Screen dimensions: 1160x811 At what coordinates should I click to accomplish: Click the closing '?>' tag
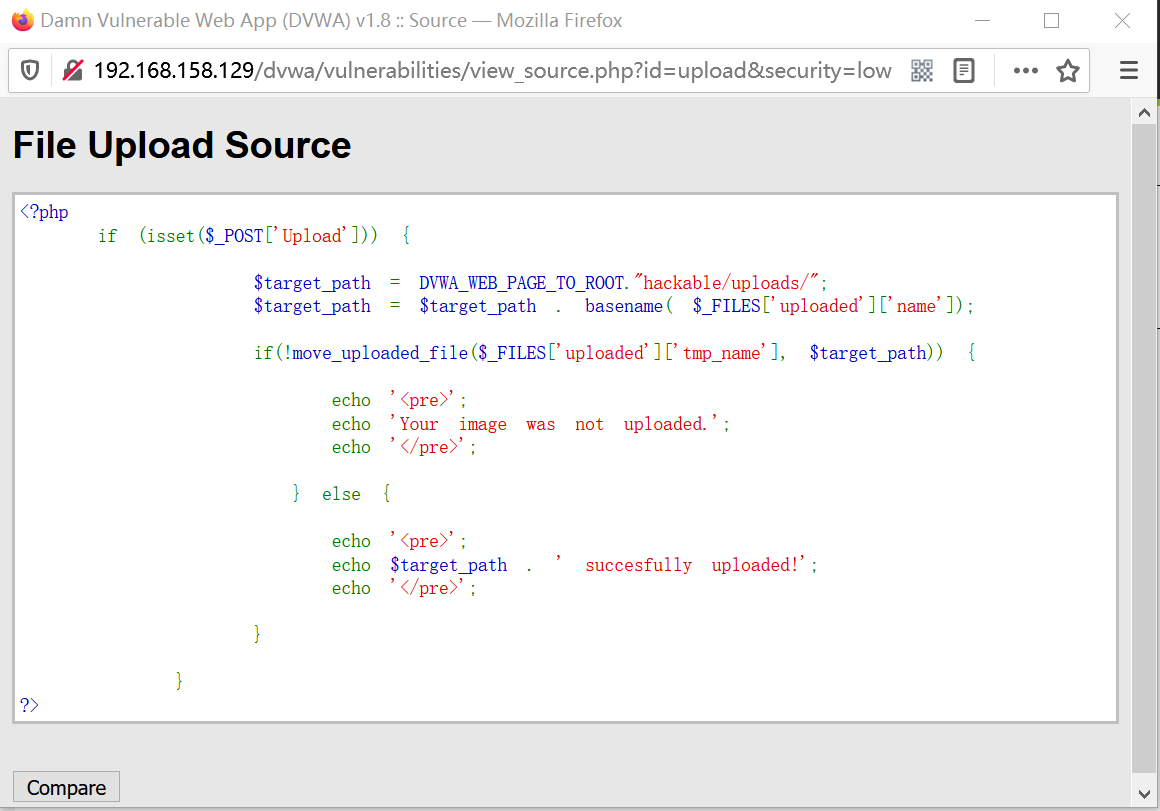30,705
